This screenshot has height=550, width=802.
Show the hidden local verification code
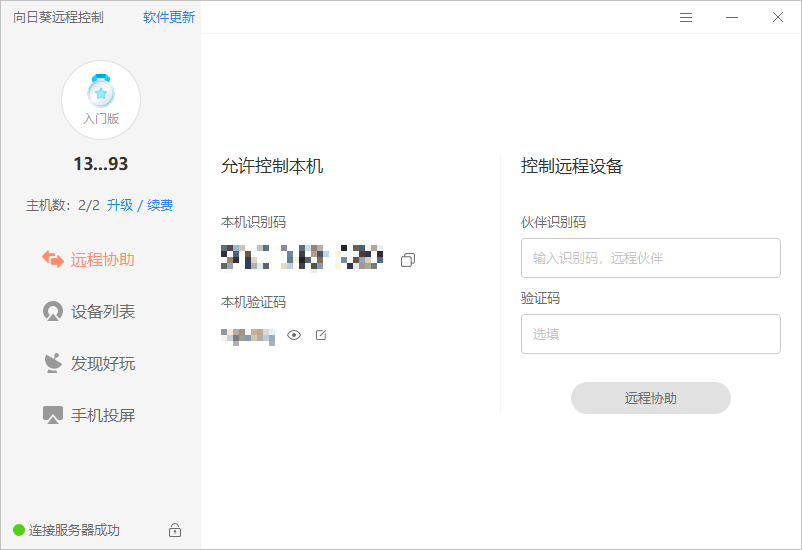click(294, 335)
